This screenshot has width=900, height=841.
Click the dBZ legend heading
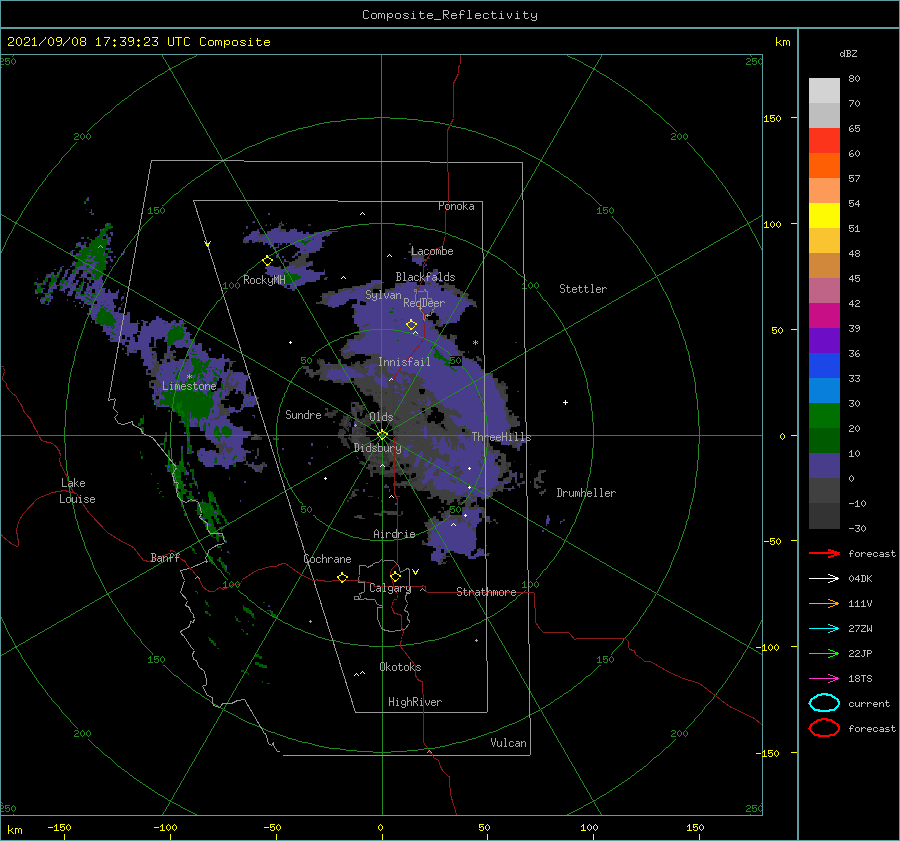coord(848,53)
